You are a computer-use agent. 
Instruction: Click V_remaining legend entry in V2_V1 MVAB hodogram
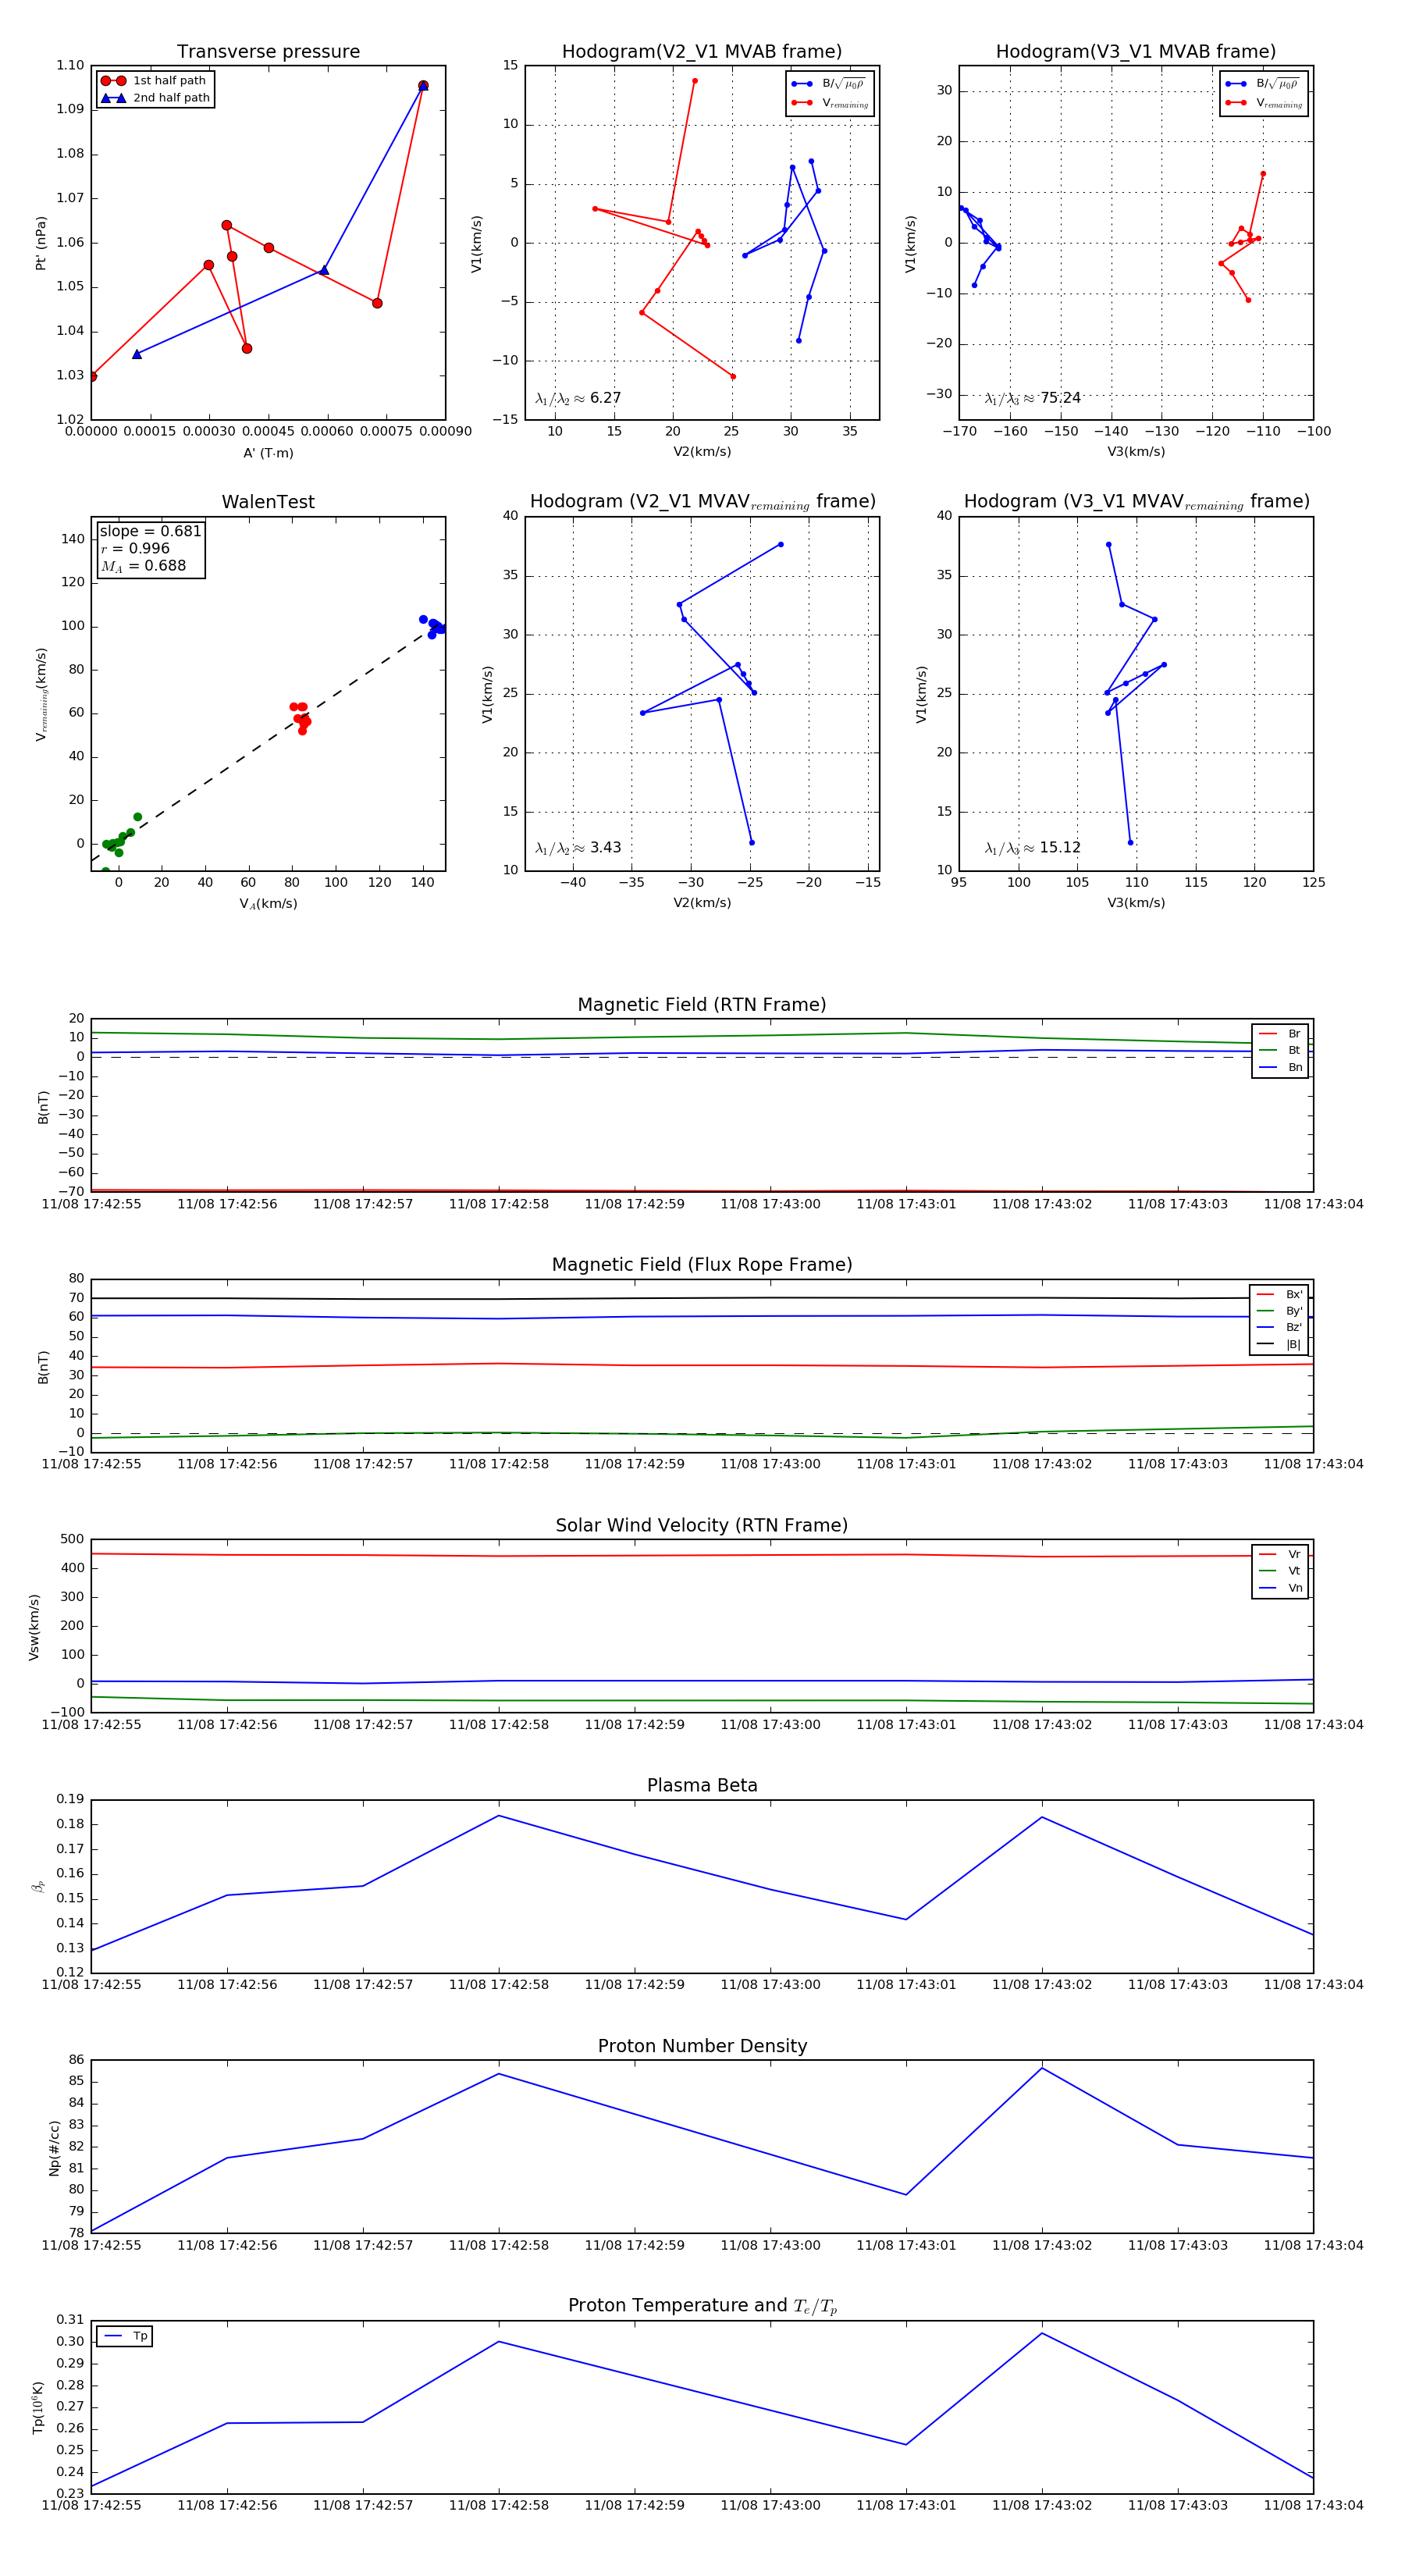[x=830, y=103]
